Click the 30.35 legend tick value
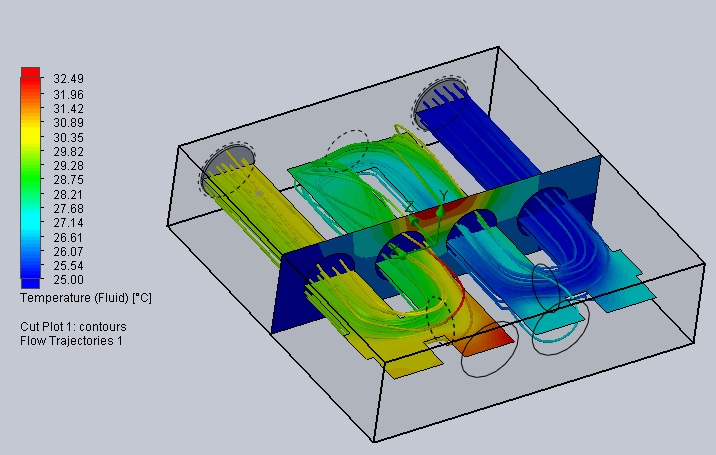The width and height of the screenshot is (716, 455). tap(69, 137)
